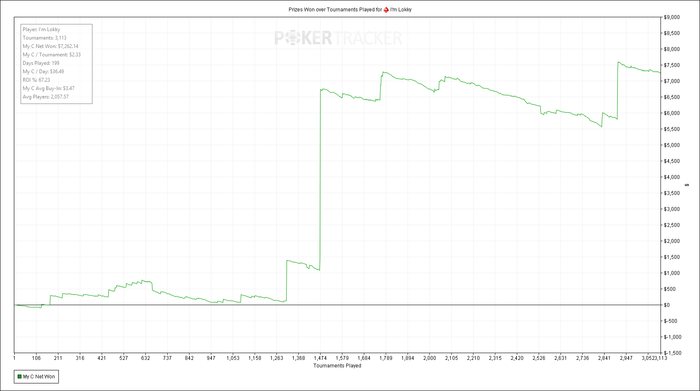Click the 1,894 x-axis tick label
The height and width of the screenshot is (391, 700).
(x=408, y=358)
